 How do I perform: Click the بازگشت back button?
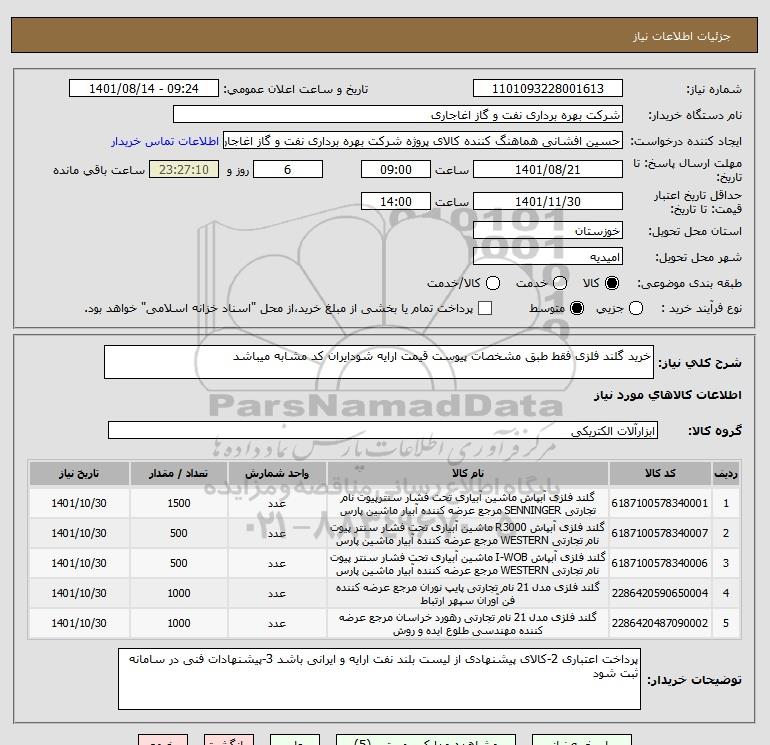[229, 740]
